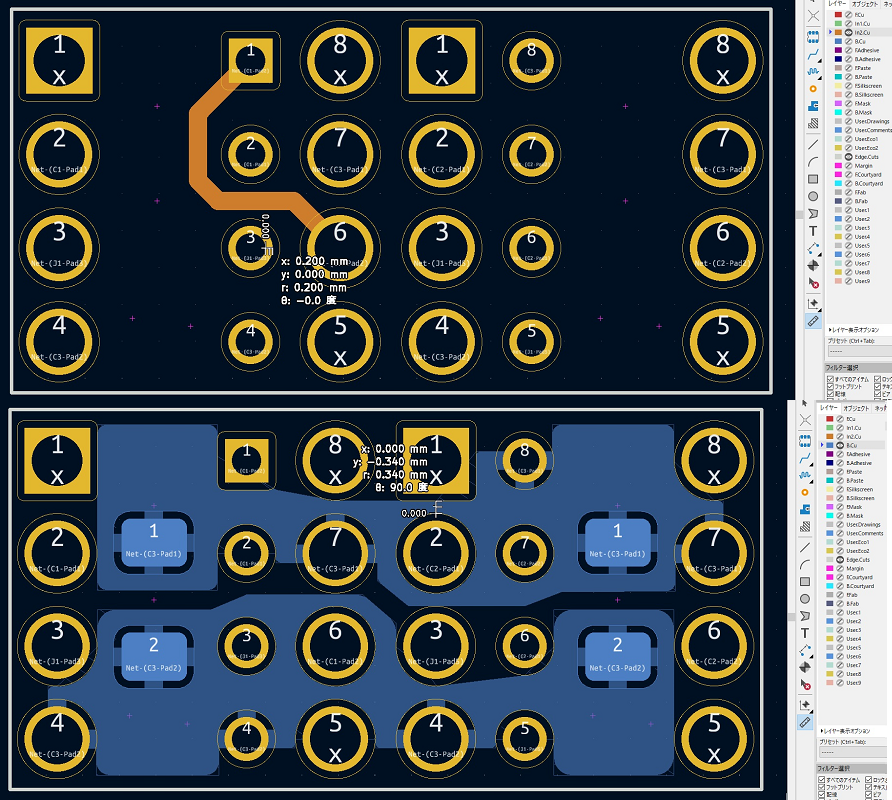Viewport: 892px width, 800px height.
Task: Select set origin tool in lower window
Action: (x=805, y=705)
